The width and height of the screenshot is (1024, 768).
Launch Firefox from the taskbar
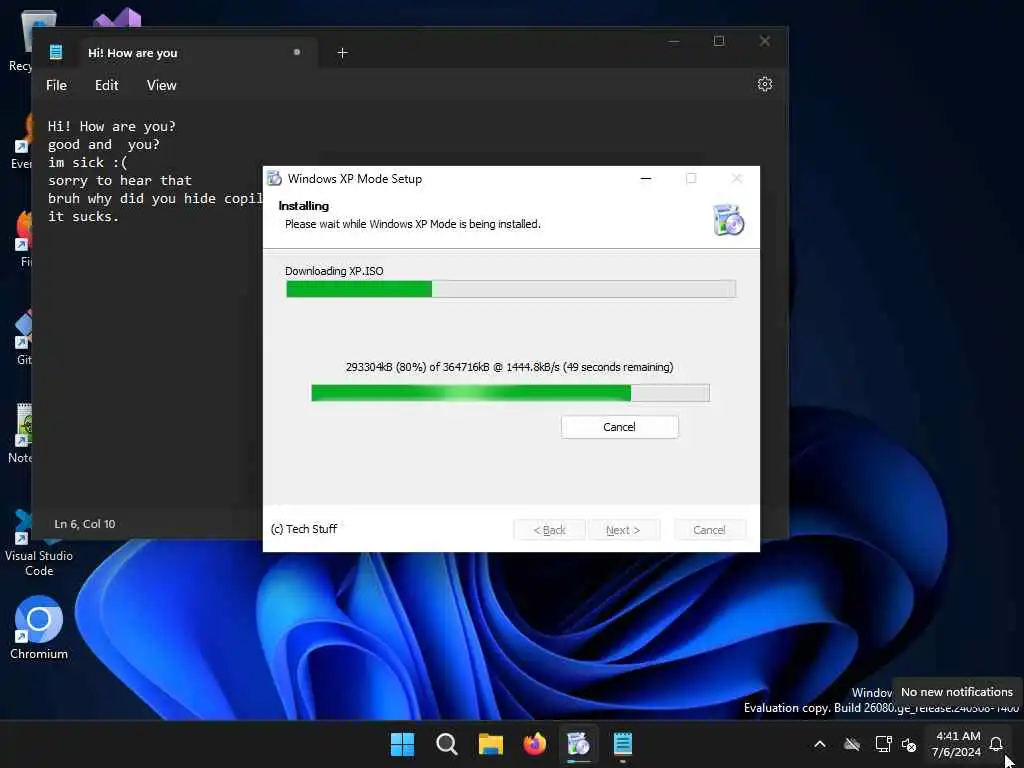(535, 744)
